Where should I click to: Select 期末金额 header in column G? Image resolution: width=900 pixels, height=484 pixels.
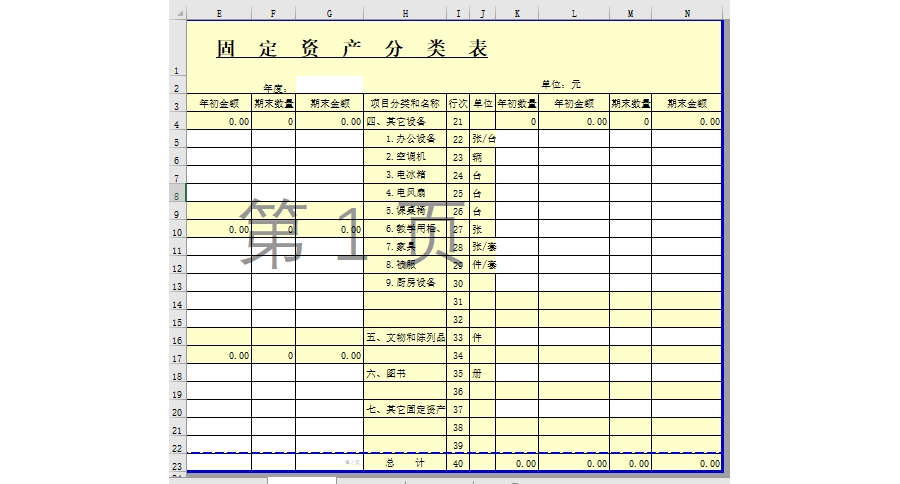329,103
